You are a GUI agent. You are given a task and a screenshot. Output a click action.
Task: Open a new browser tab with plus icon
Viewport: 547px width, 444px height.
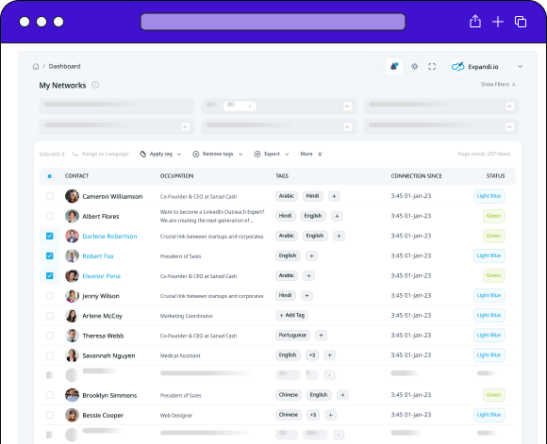tap(498, 22)
